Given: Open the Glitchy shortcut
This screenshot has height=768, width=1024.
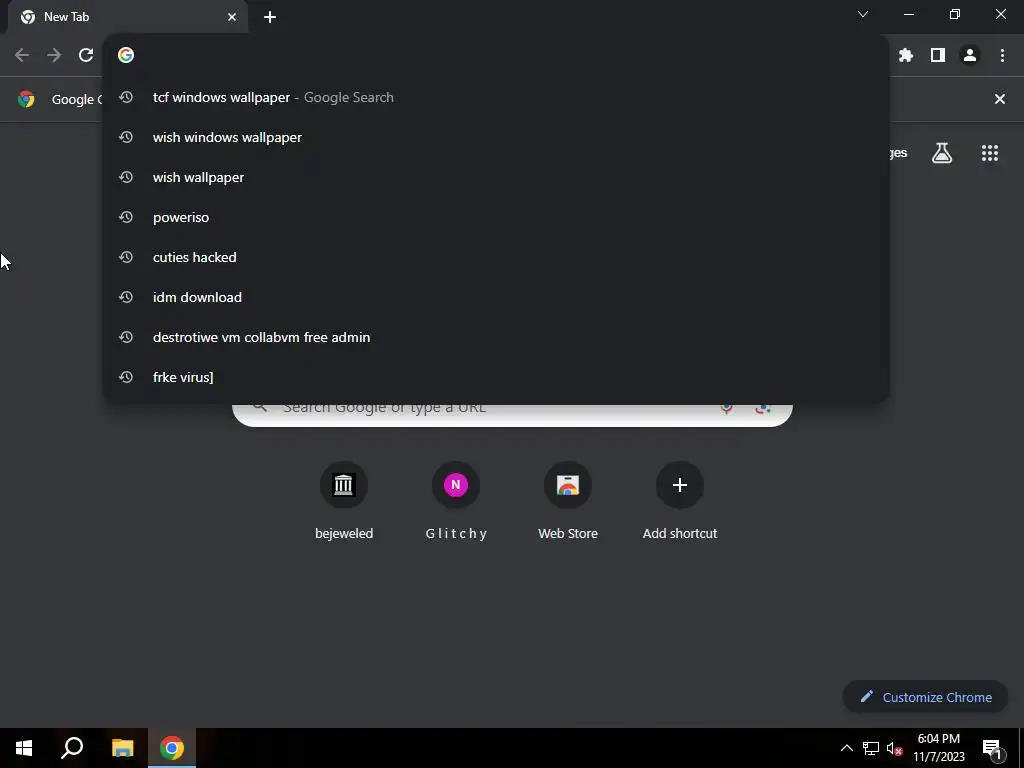Looking at the screenshot, I should click(456, 502).
